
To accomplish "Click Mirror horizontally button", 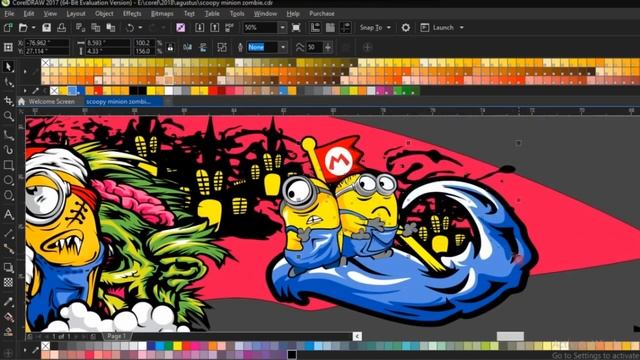I will [x=187, y=47].
